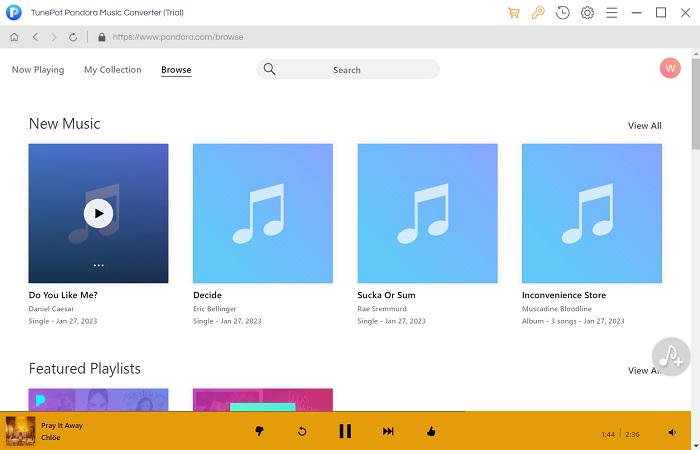Mute the player volume speaker
This screenshot has width=700, height=450.
tap(672, 432)
